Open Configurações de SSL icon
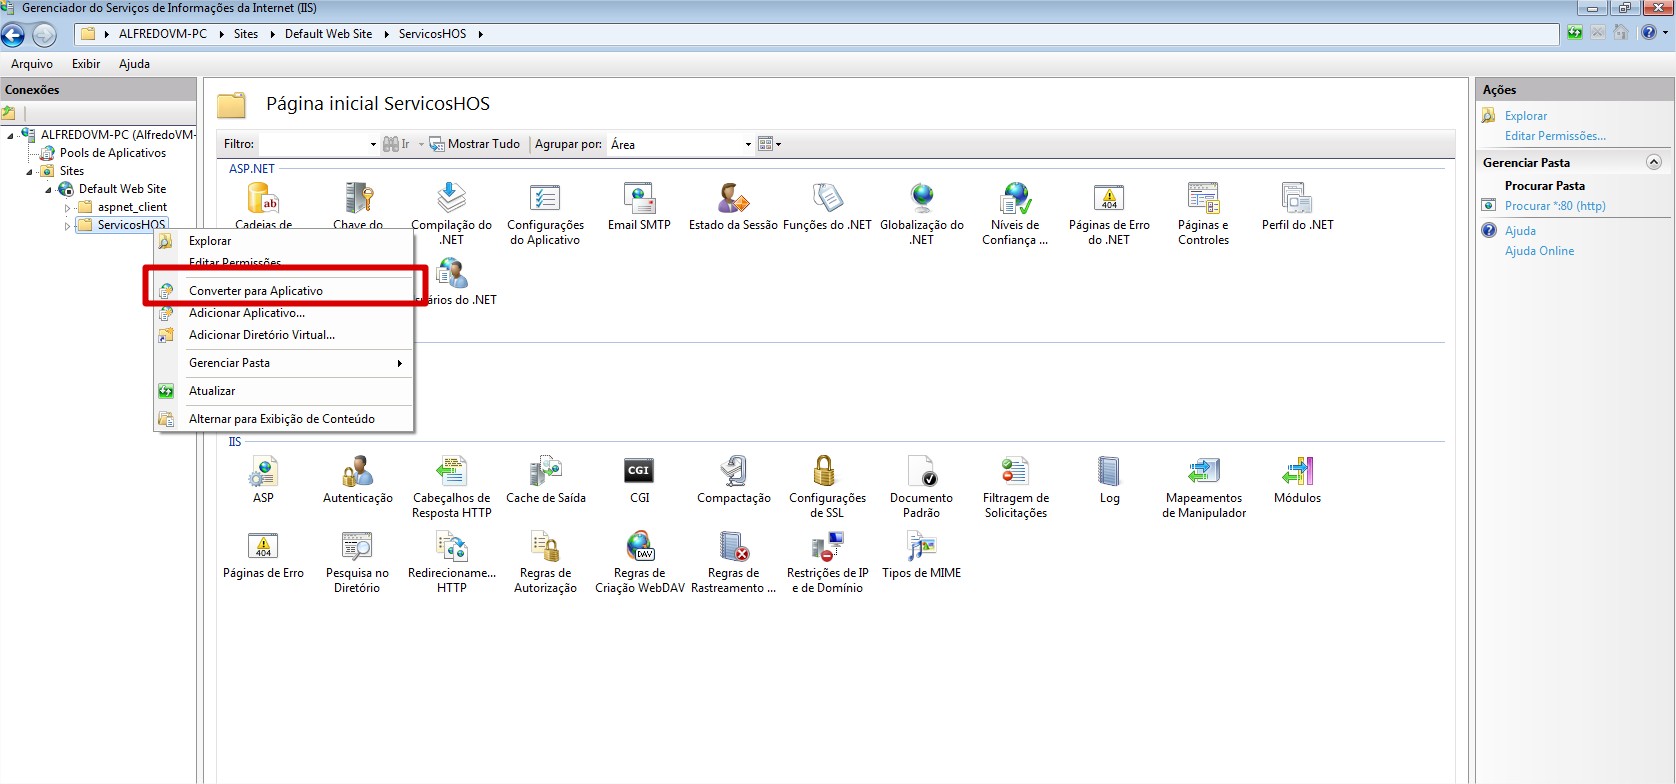1676x784 pixels. pyautogui.click(x=825, y=472)
